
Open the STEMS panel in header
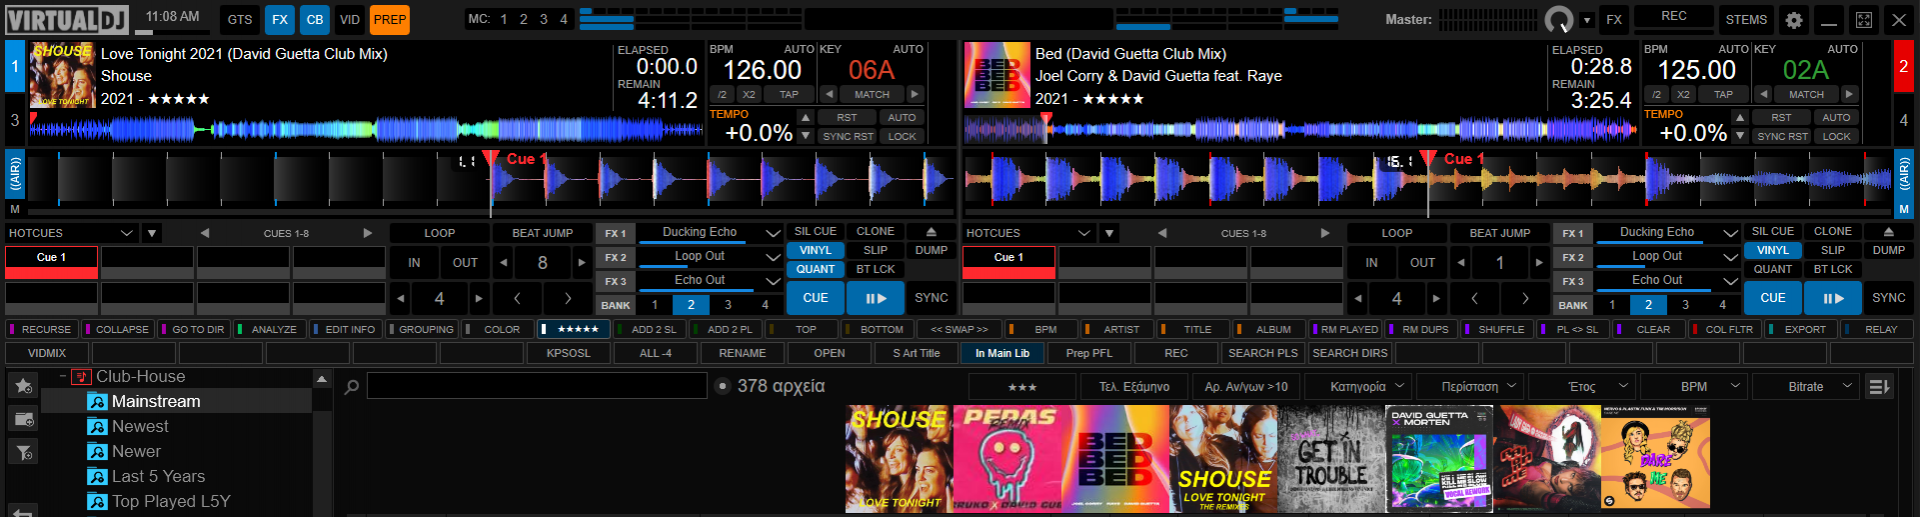pos(1746,19)
